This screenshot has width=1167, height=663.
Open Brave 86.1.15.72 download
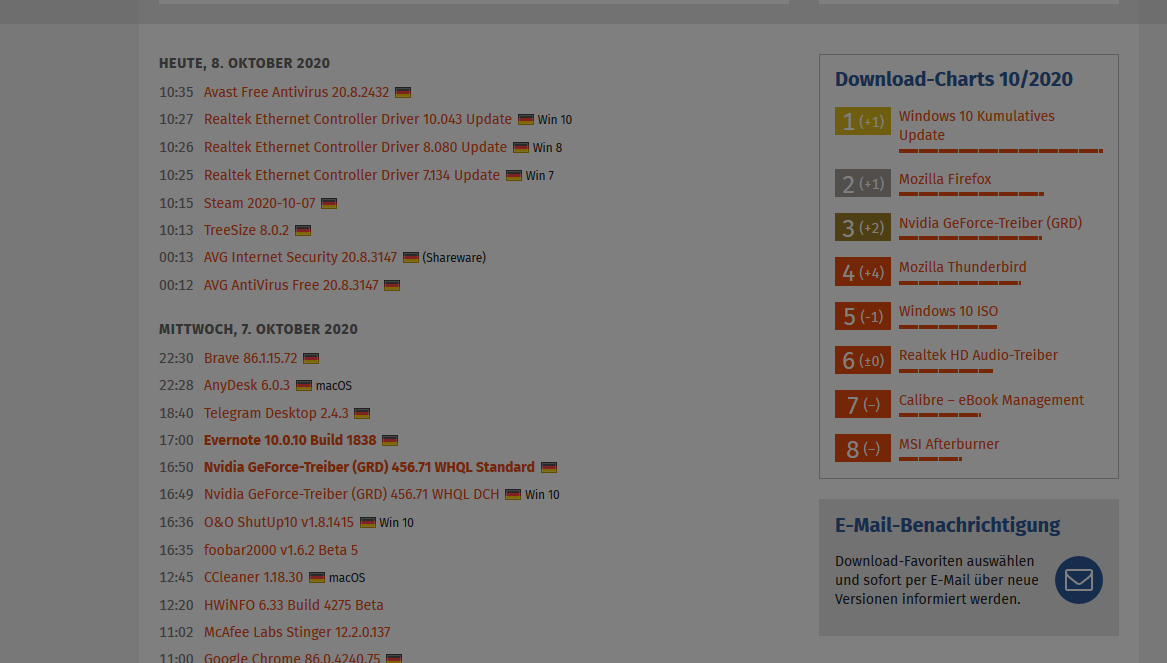click(x=250, y=359)
